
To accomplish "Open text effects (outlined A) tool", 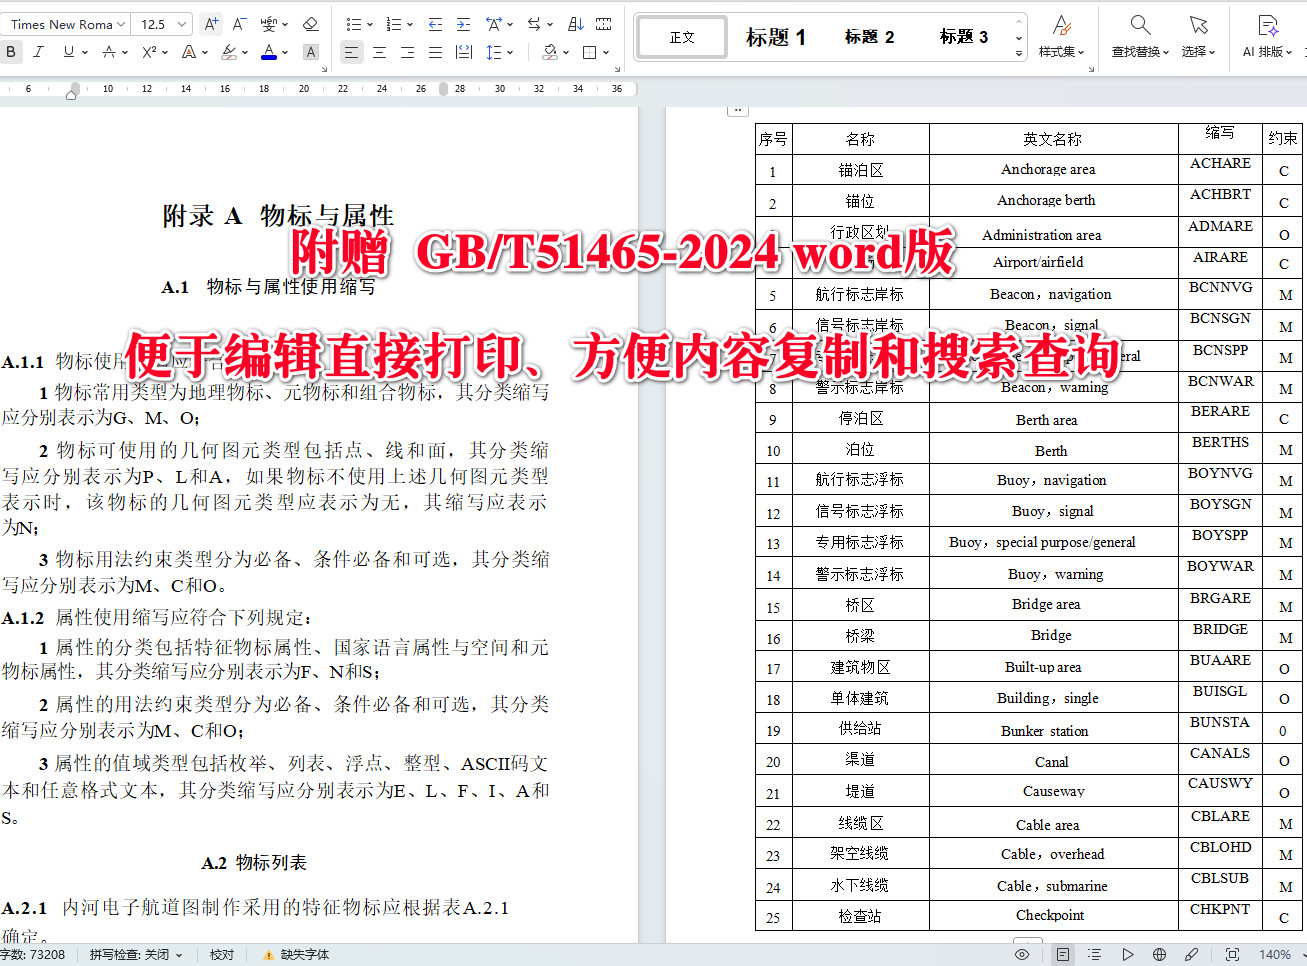I will click(189, 52).
